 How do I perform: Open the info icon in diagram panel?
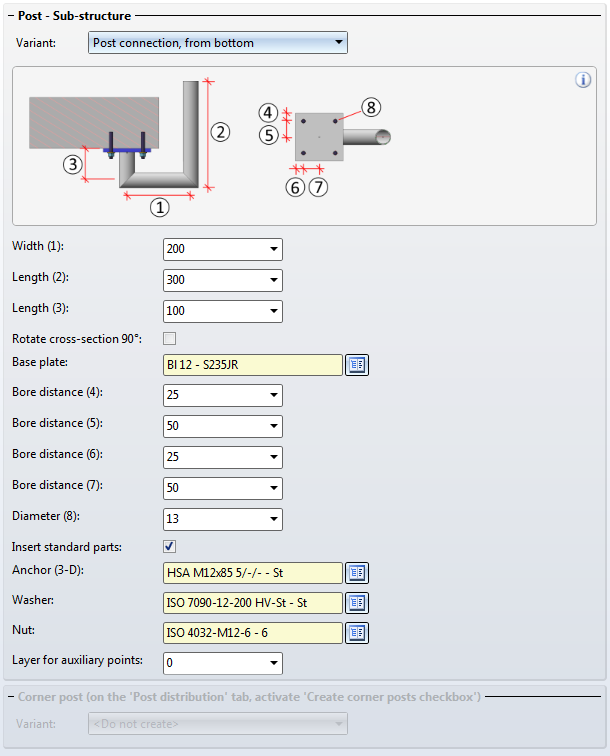583,80
